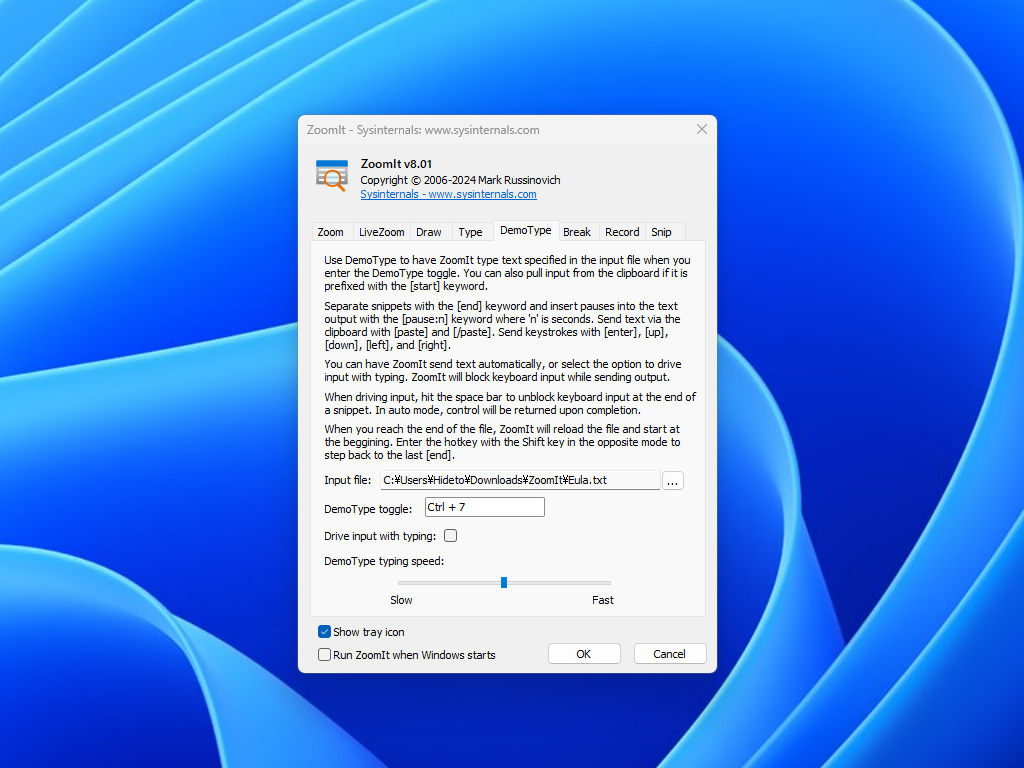
Task: Click the DemoType toggle hotkey field
Action: (x=484, y=507)
